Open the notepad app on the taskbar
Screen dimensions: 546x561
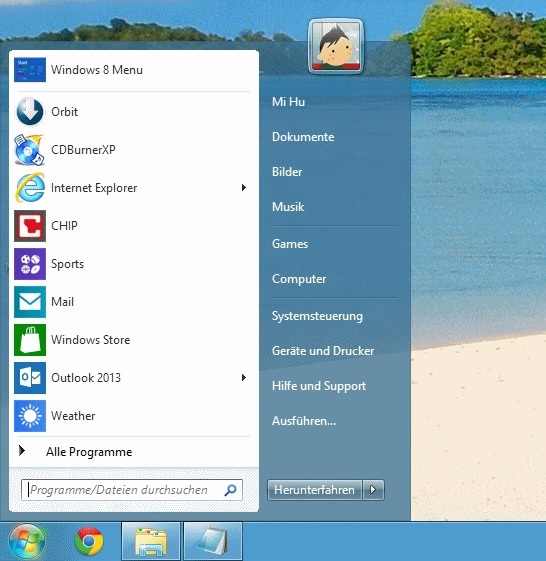(x=213, y=541)
